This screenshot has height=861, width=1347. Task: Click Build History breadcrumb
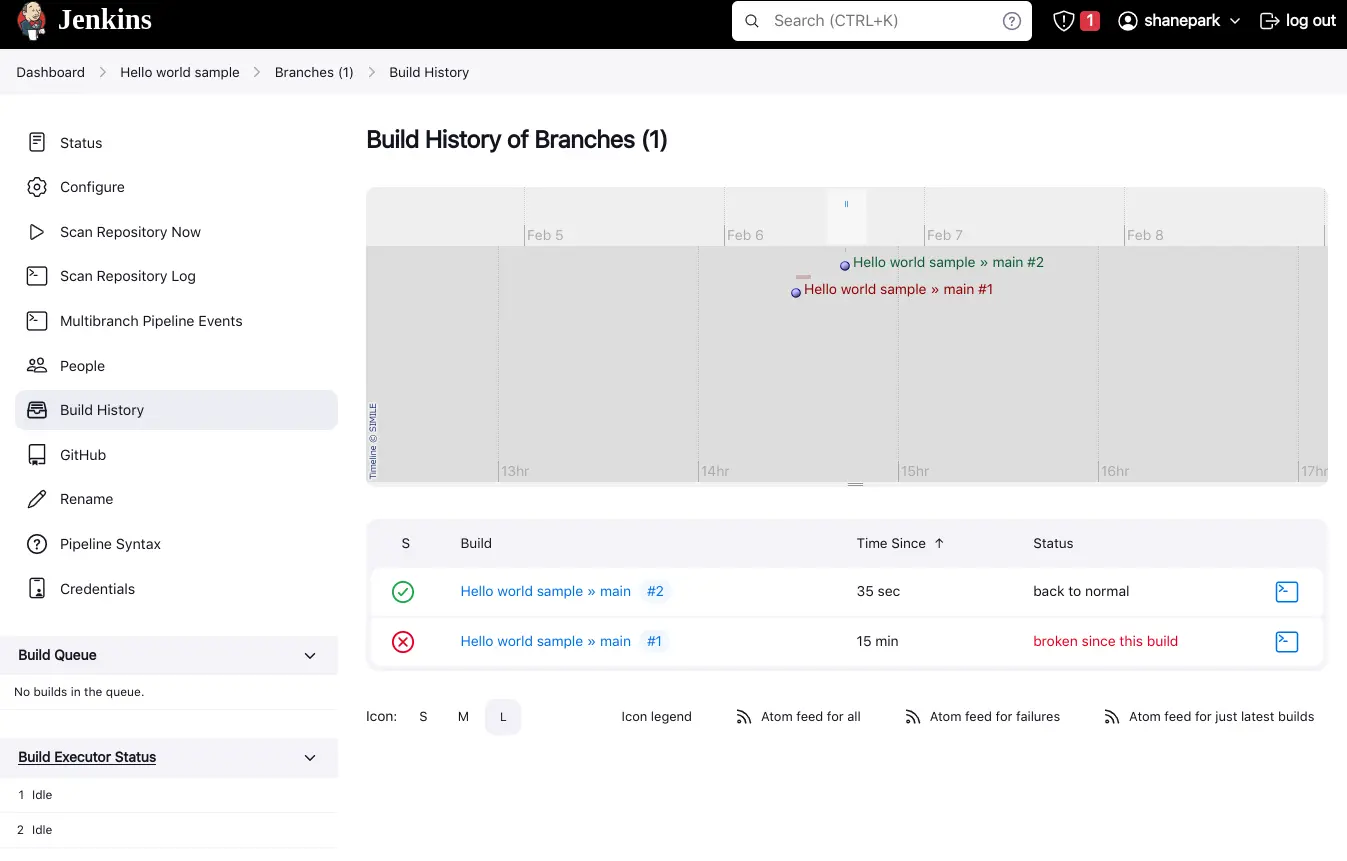[x=429, y=72]
